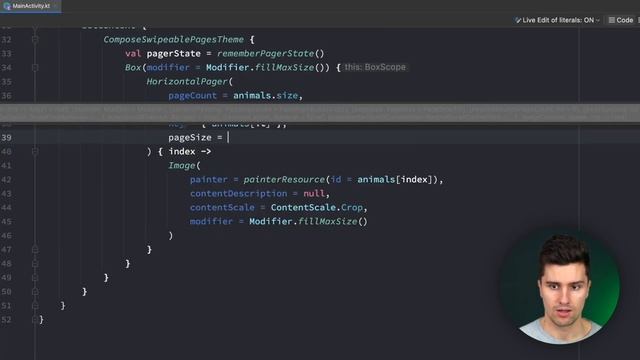Click animals.size on line 36
640x360 pixels.
(266, 96)
